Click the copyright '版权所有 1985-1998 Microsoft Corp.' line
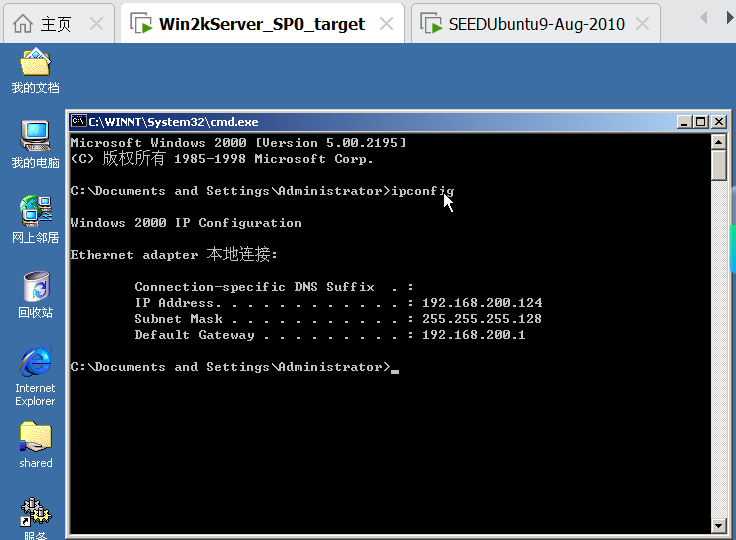 tap(222, 158)
